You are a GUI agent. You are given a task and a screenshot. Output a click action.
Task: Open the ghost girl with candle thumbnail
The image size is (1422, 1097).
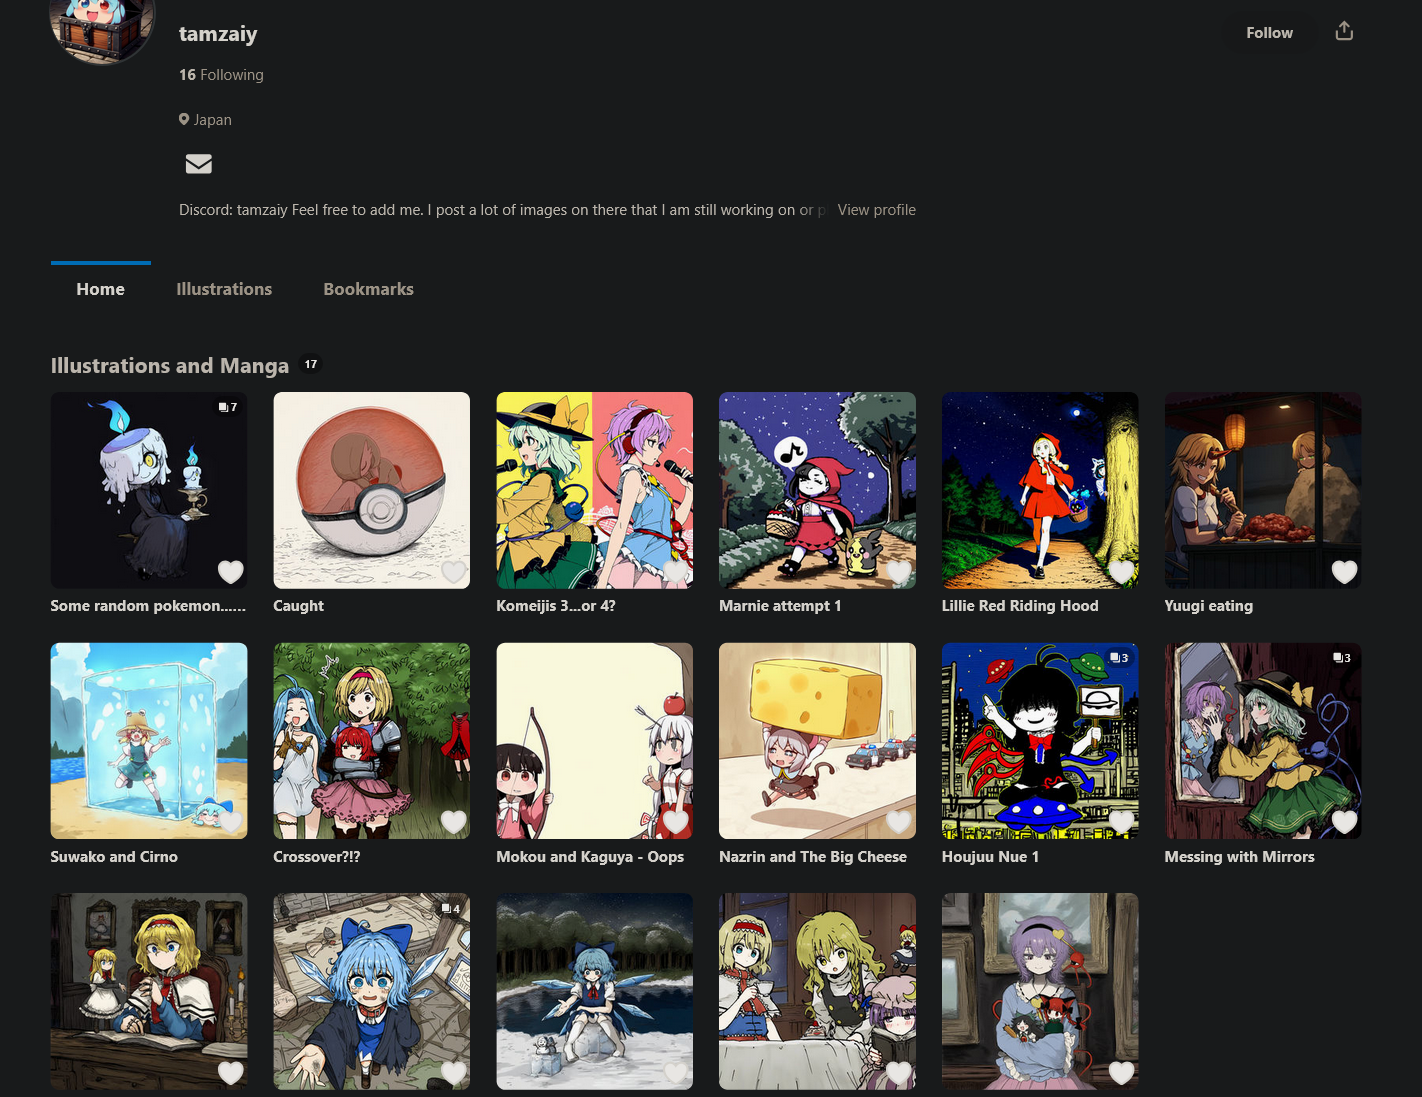point(149,490)
